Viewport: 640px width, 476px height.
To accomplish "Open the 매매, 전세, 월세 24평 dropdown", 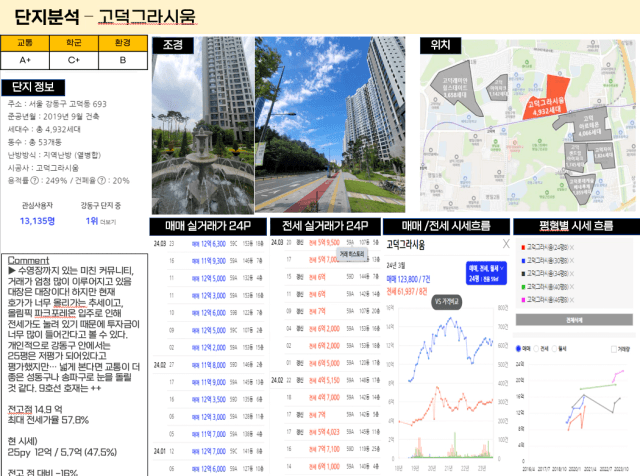I will point(486,273).
